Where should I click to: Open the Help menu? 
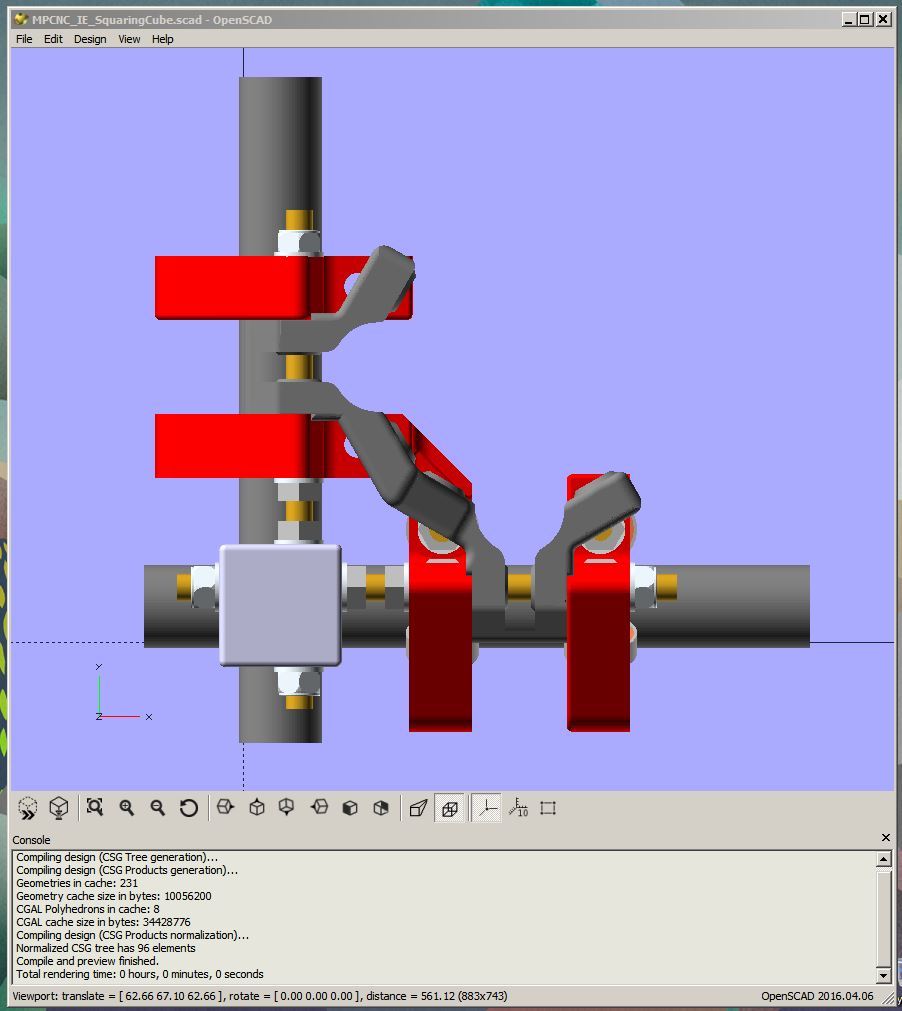click(162, 39)
